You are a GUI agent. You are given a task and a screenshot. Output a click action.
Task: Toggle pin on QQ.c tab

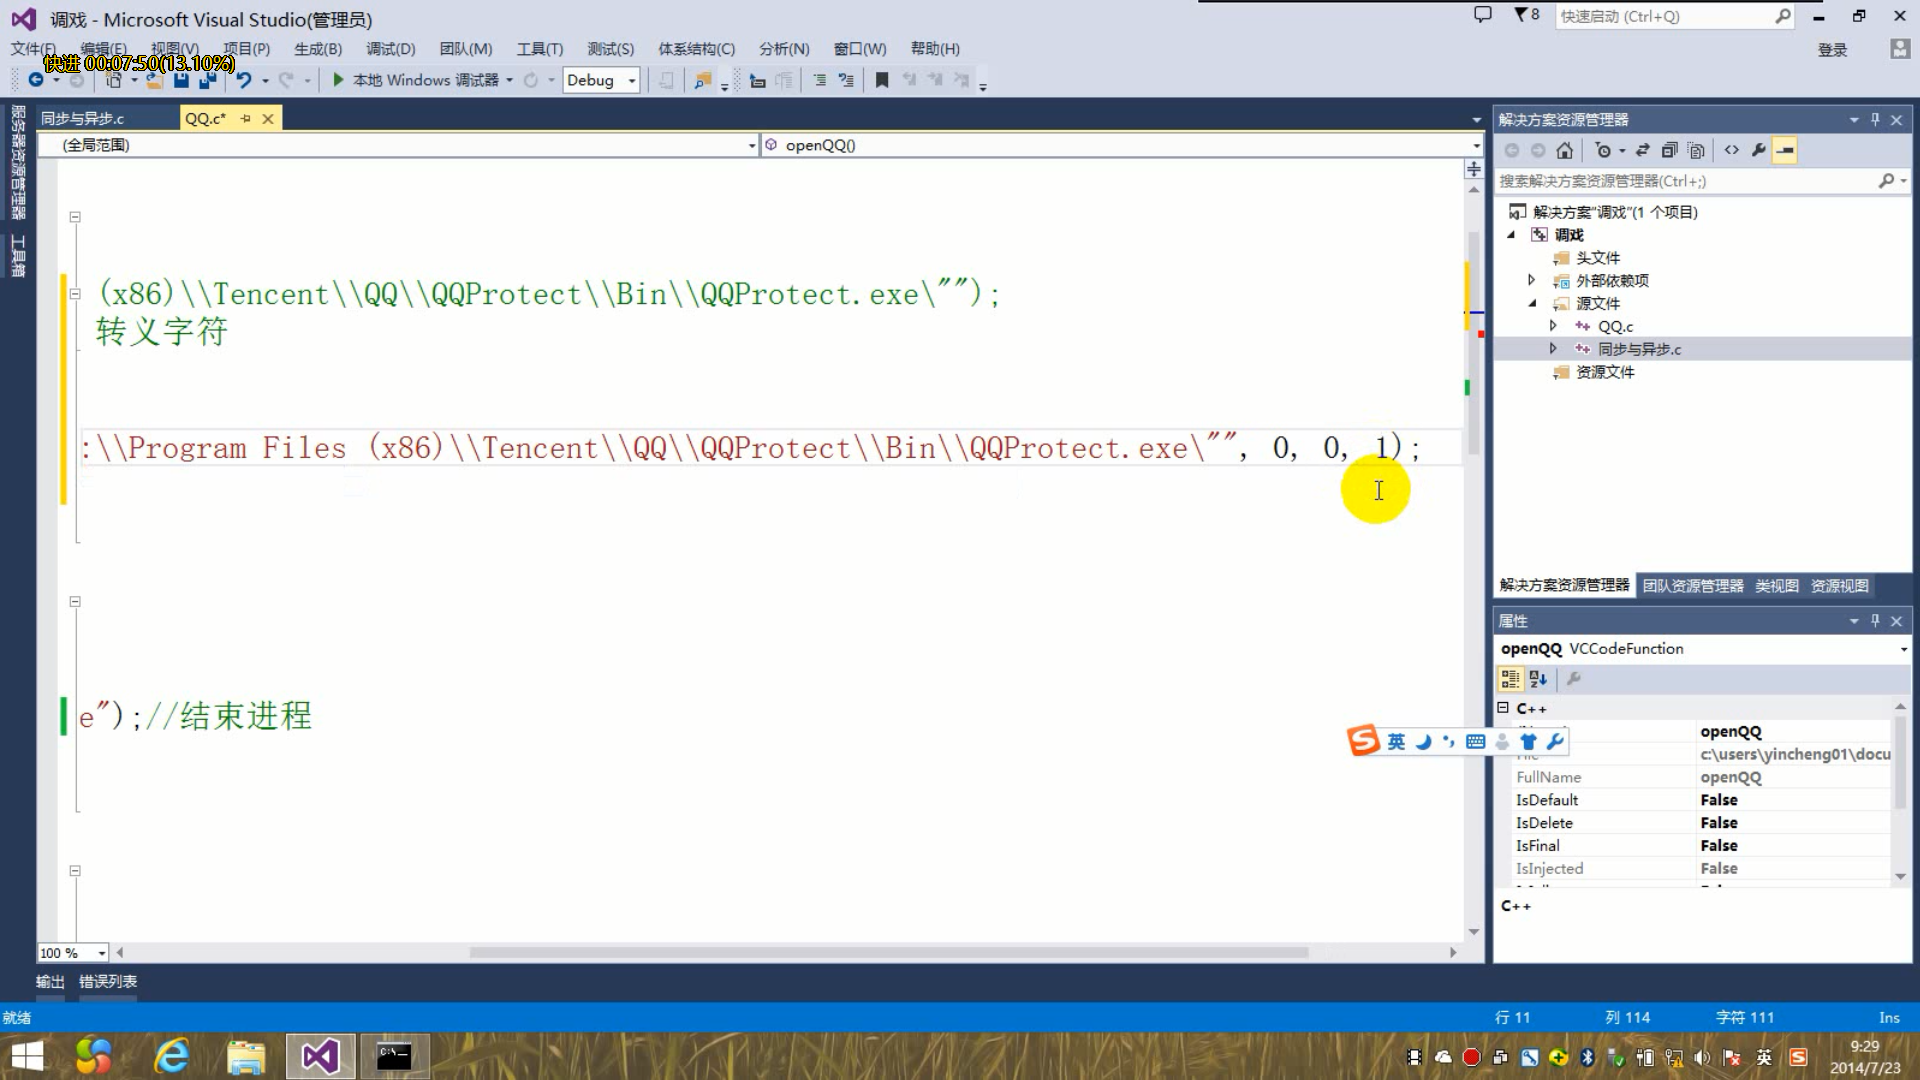(246, 118)
